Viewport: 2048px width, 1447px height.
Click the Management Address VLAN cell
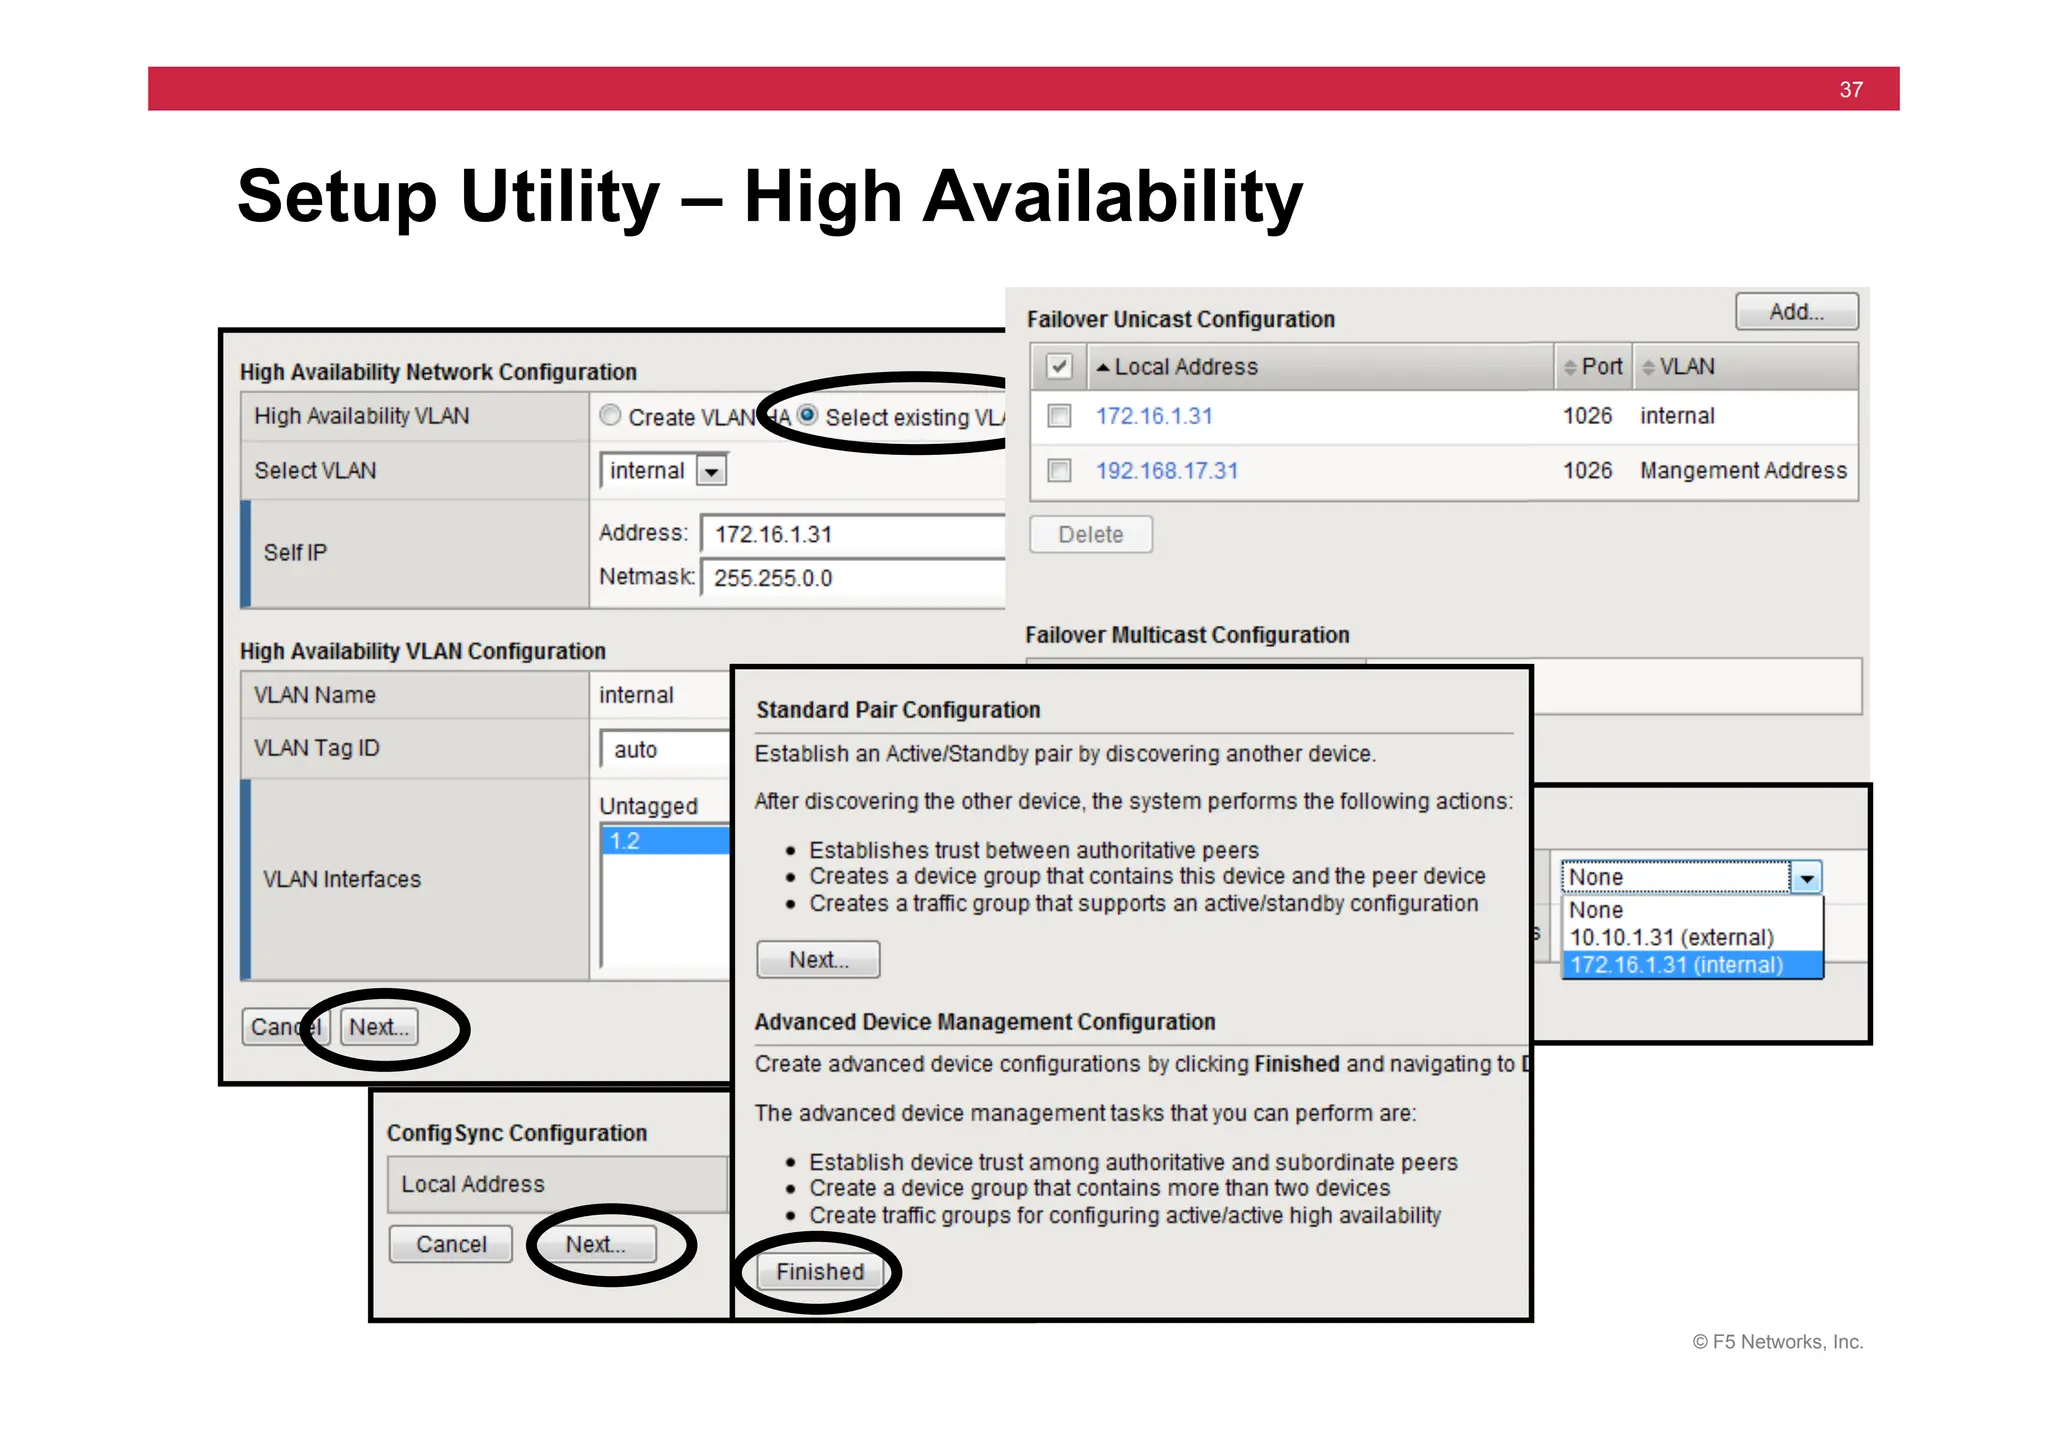[1743, 471]
